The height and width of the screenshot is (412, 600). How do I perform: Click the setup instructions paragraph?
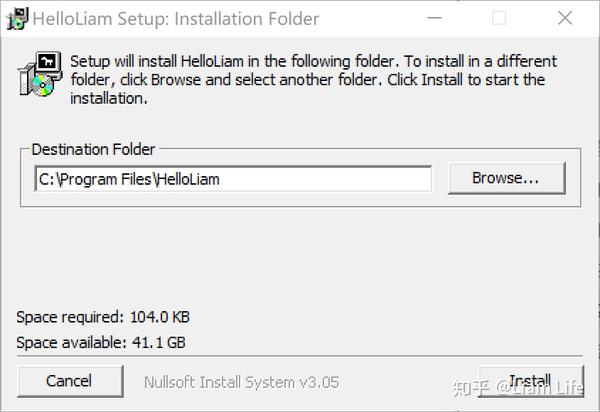307,80
